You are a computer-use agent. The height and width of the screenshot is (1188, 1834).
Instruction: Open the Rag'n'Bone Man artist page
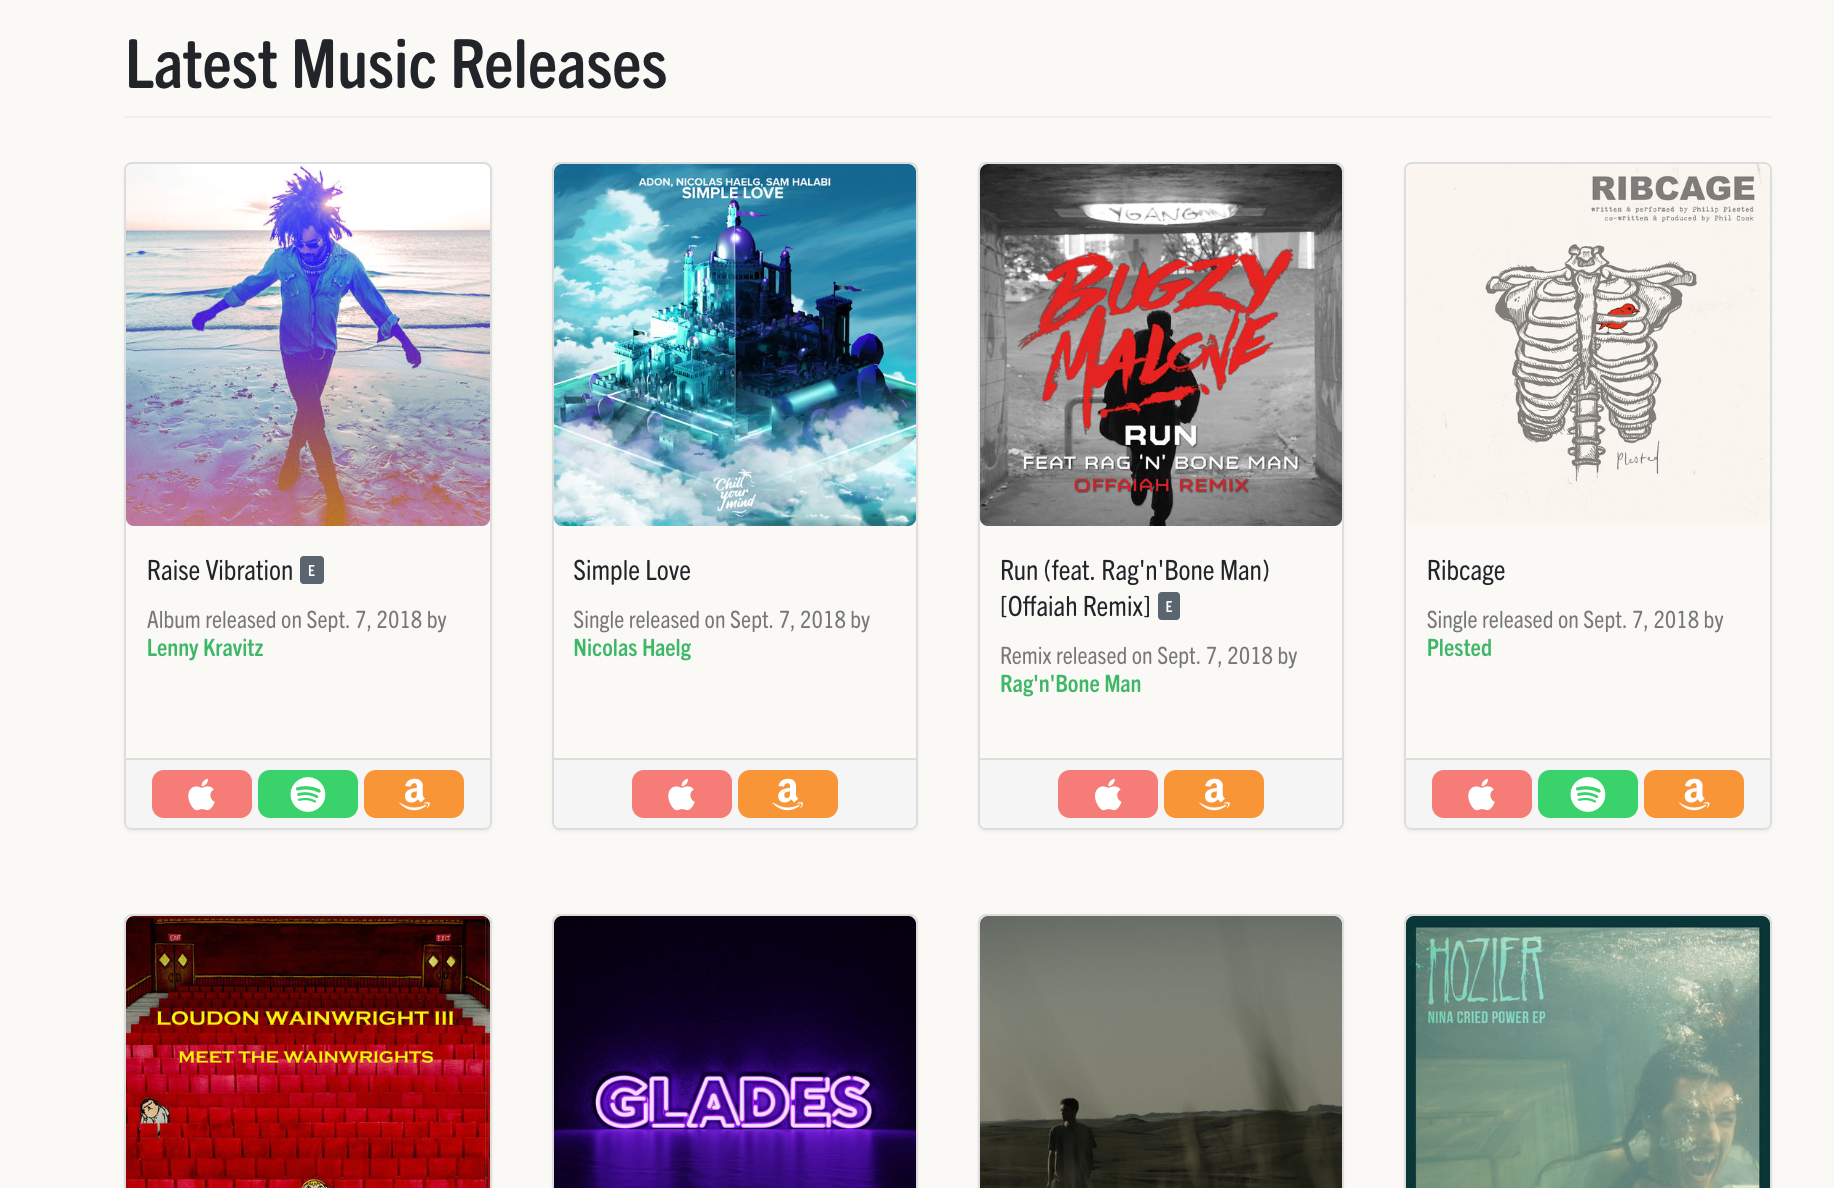[x=1070, y=684]
